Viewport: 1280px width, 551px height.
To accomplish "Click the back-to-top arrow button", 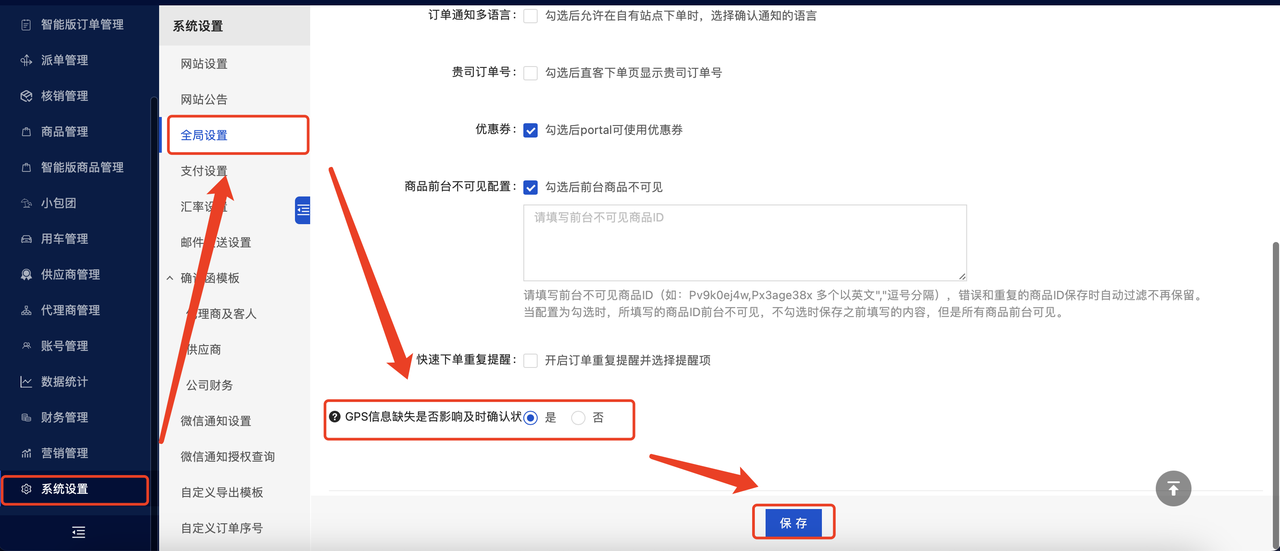I will pyautogui.click(x=1173, y=488).
